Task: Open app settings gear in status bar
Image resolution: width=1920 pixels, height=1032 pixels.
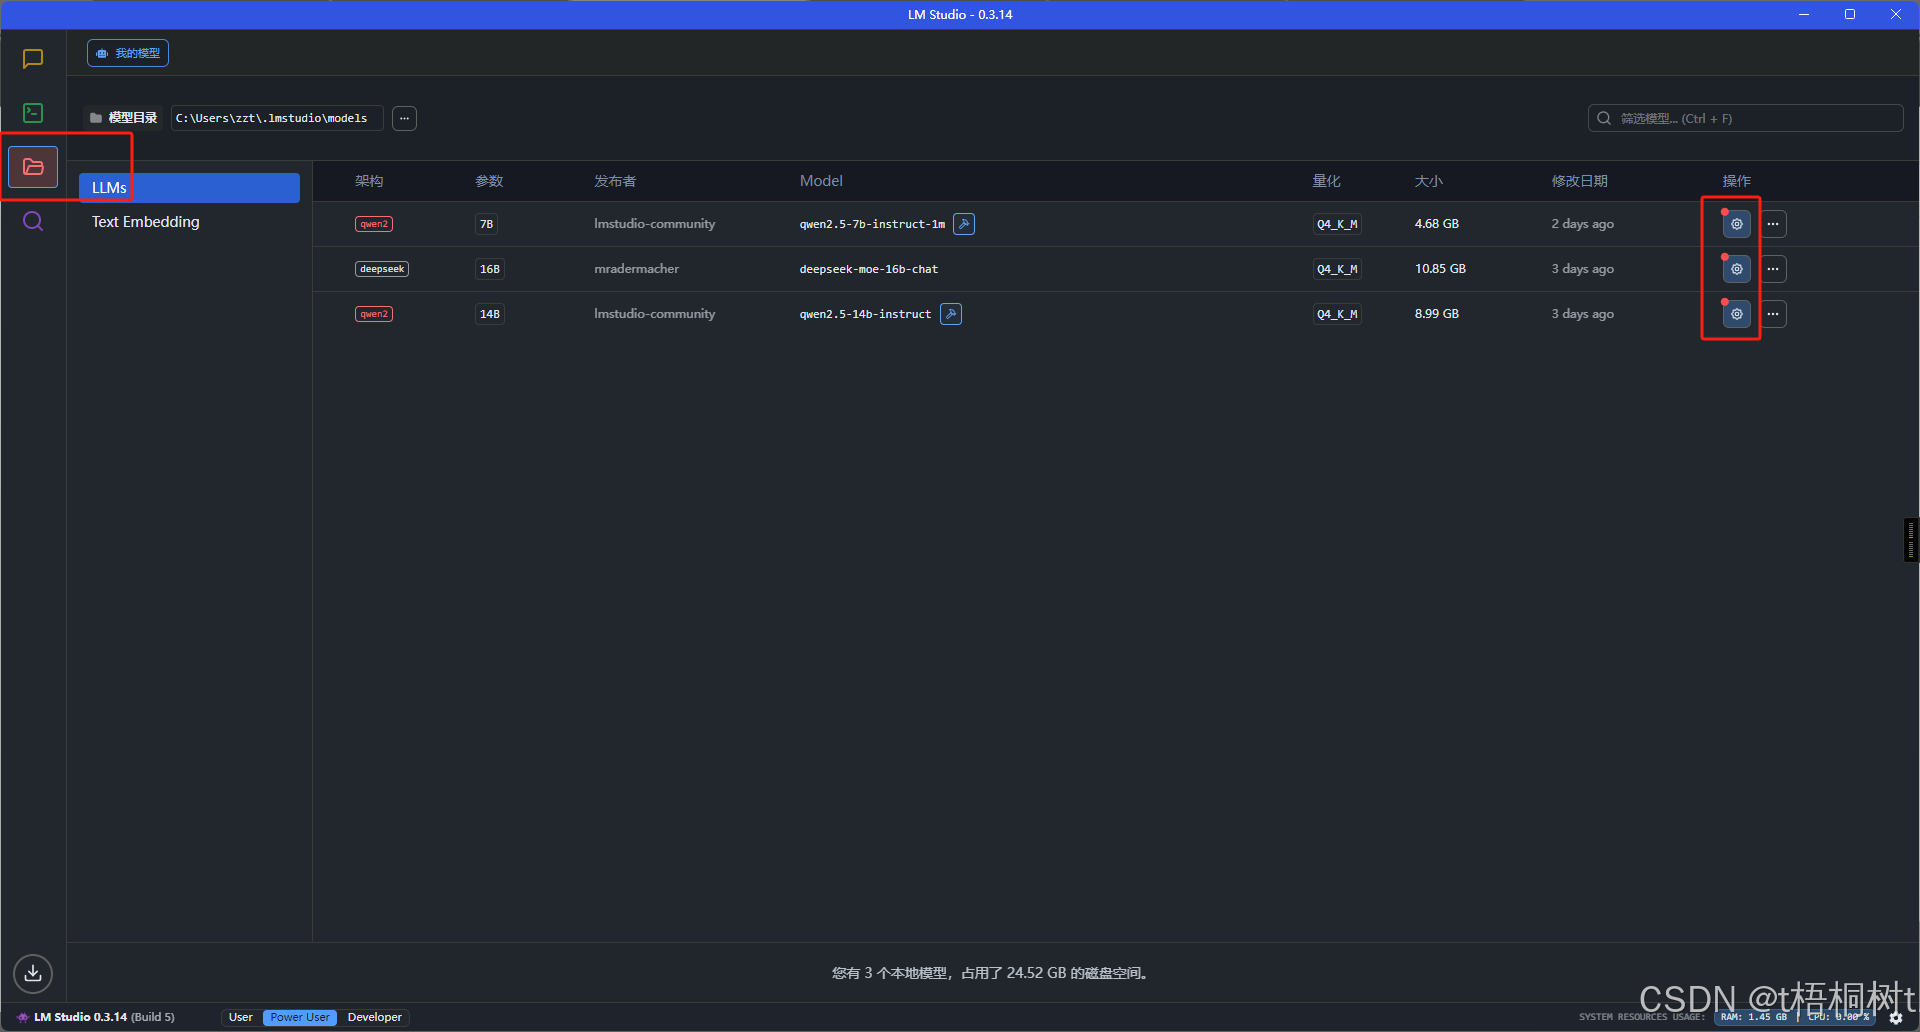Action: click(1896, 1018)
